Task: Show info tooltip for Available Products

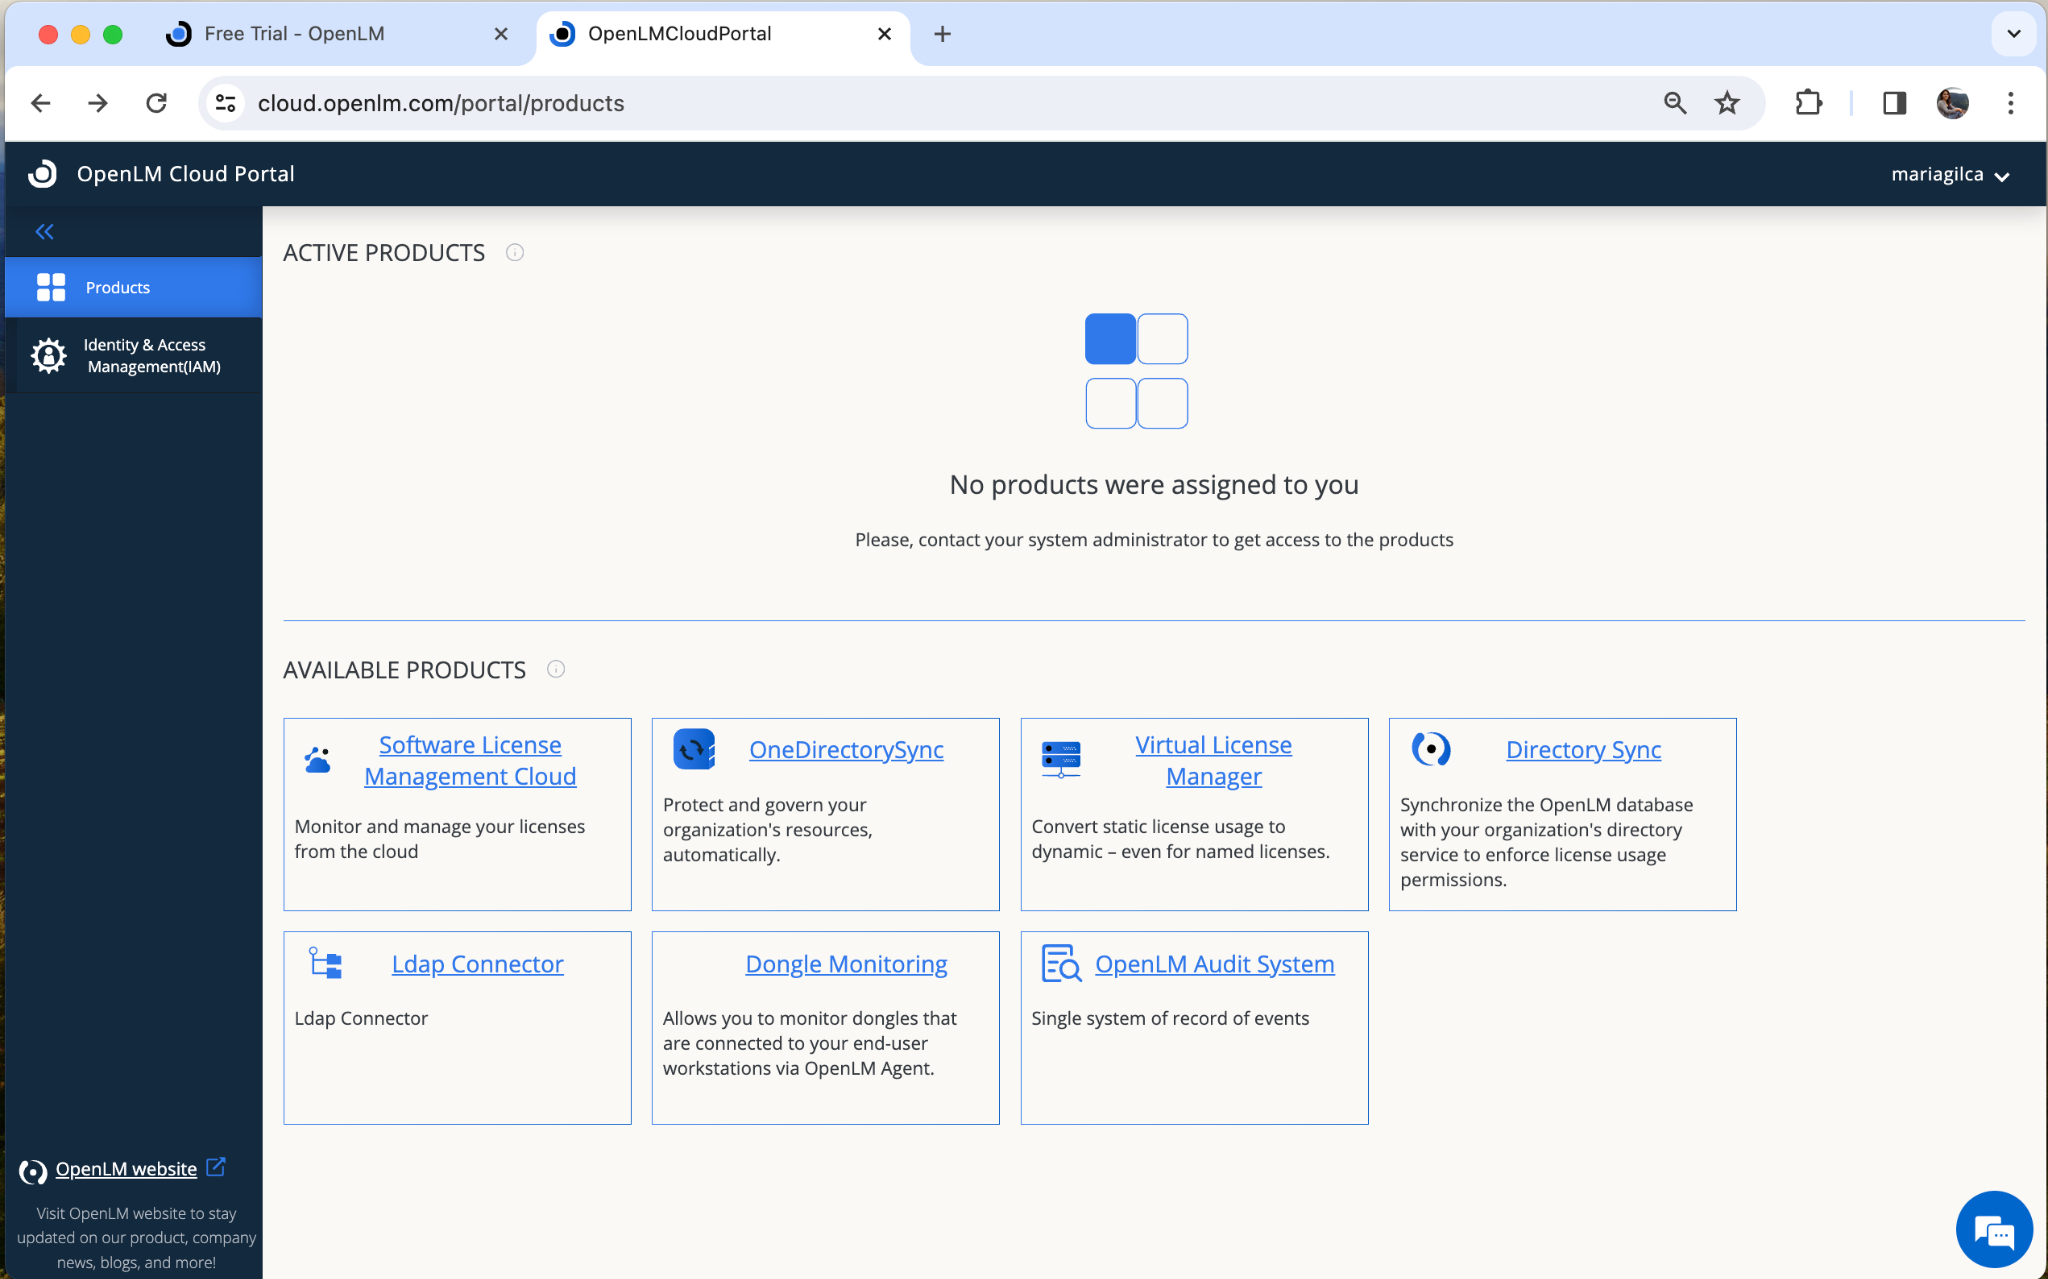Action: pos(556,669)
